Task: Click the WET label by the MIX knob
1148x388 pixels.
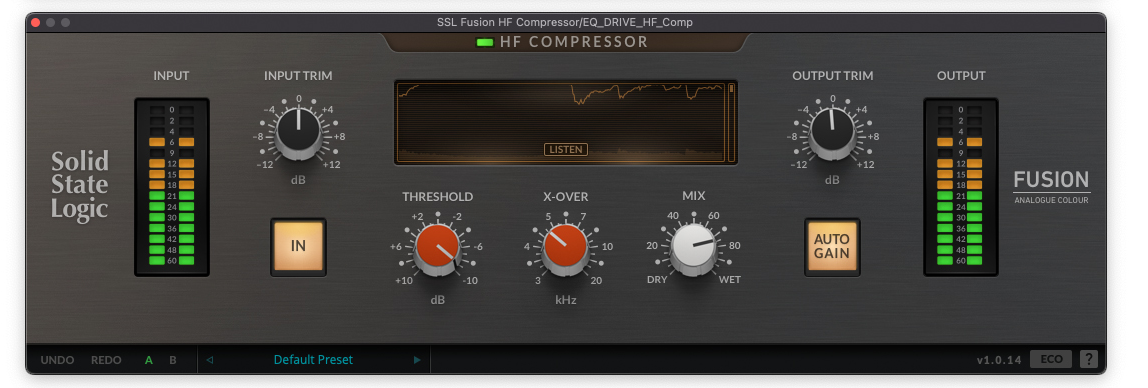Action: (x=729, y=280)
